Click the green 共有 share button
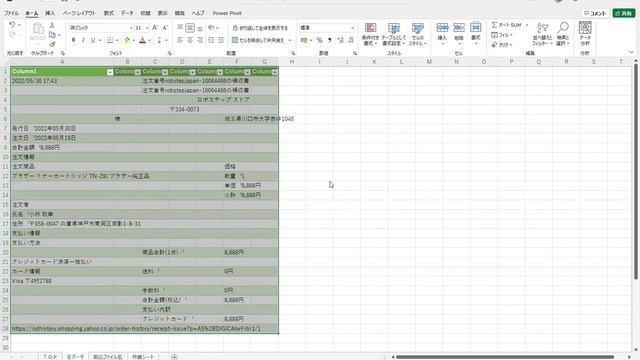This screenshot has width=640, height=360. 624,13
